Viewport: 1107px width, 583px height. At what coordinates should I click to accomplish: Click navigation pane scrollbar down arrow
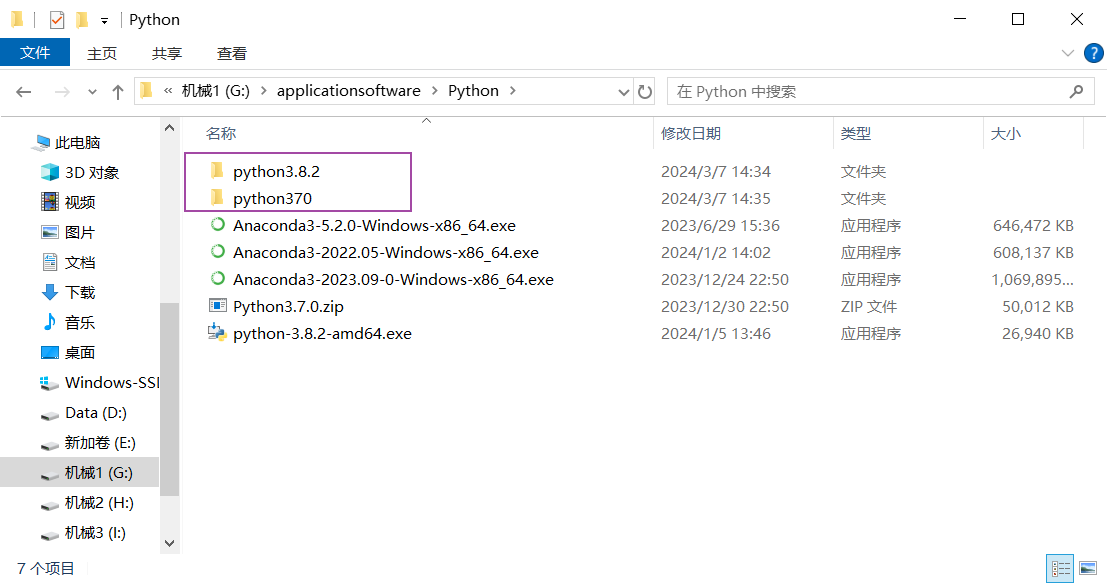point(169,543)
